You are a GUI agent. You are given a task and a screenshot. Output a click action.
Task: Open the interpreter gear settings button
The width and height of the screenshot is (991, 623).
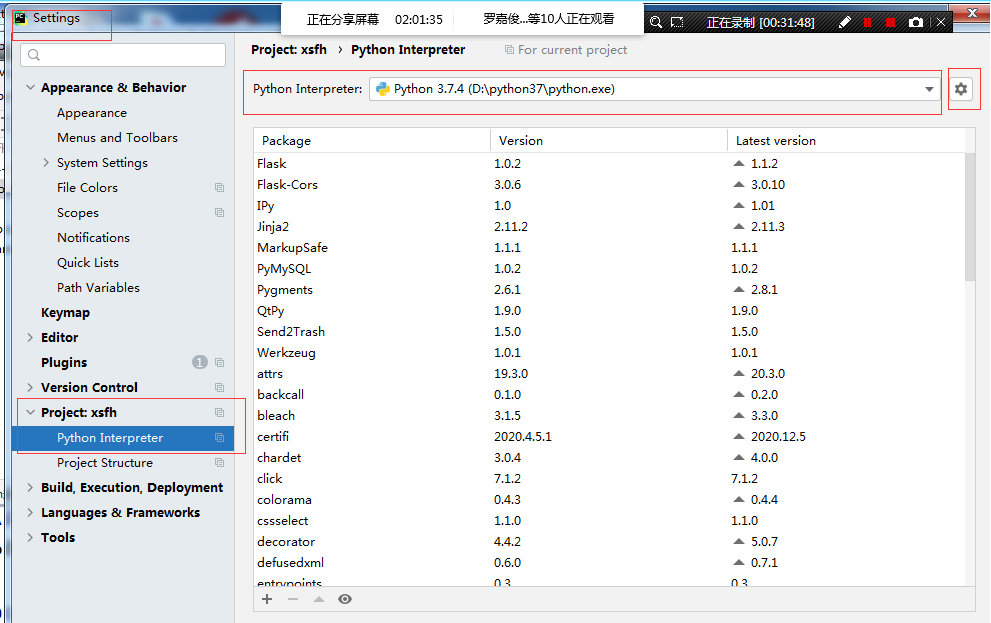click(x=961, y=89)
